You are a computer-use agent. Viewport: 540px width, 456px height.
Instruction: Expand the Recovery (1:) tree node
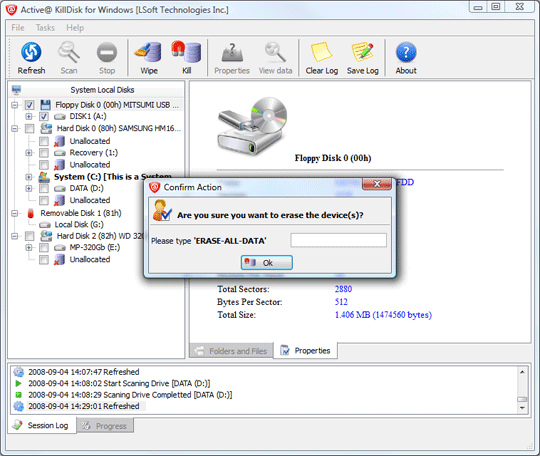29,153
